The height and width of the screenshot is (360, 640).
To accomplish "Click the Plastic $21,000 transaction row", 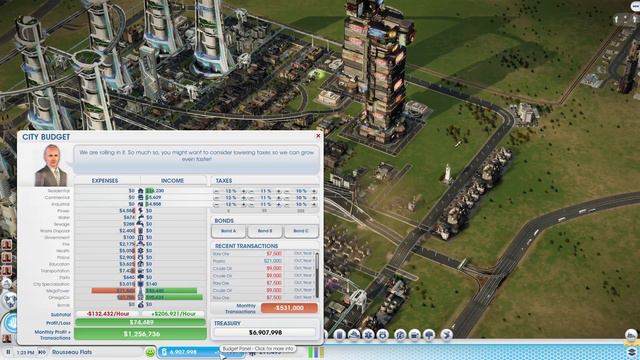I will pyautogui.click(x=263, y=261).
